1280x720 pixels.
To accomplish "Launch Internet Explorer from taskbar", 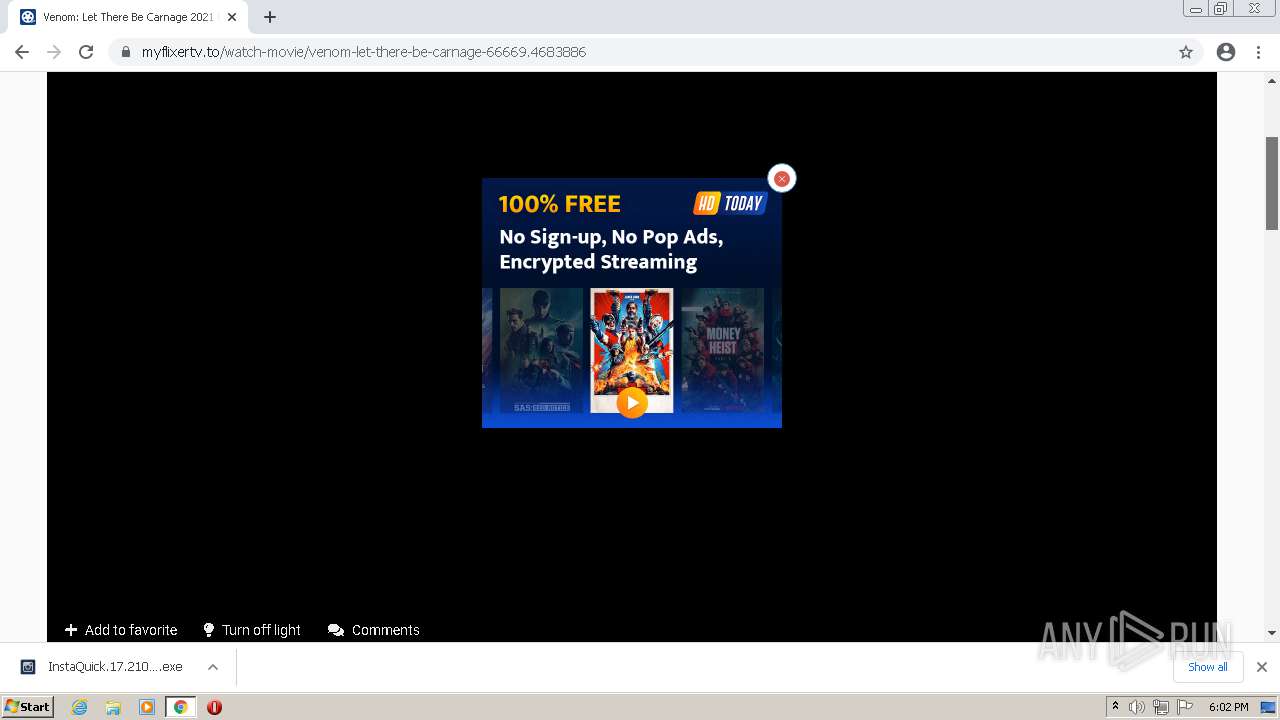I will click(x=80, y=707).
